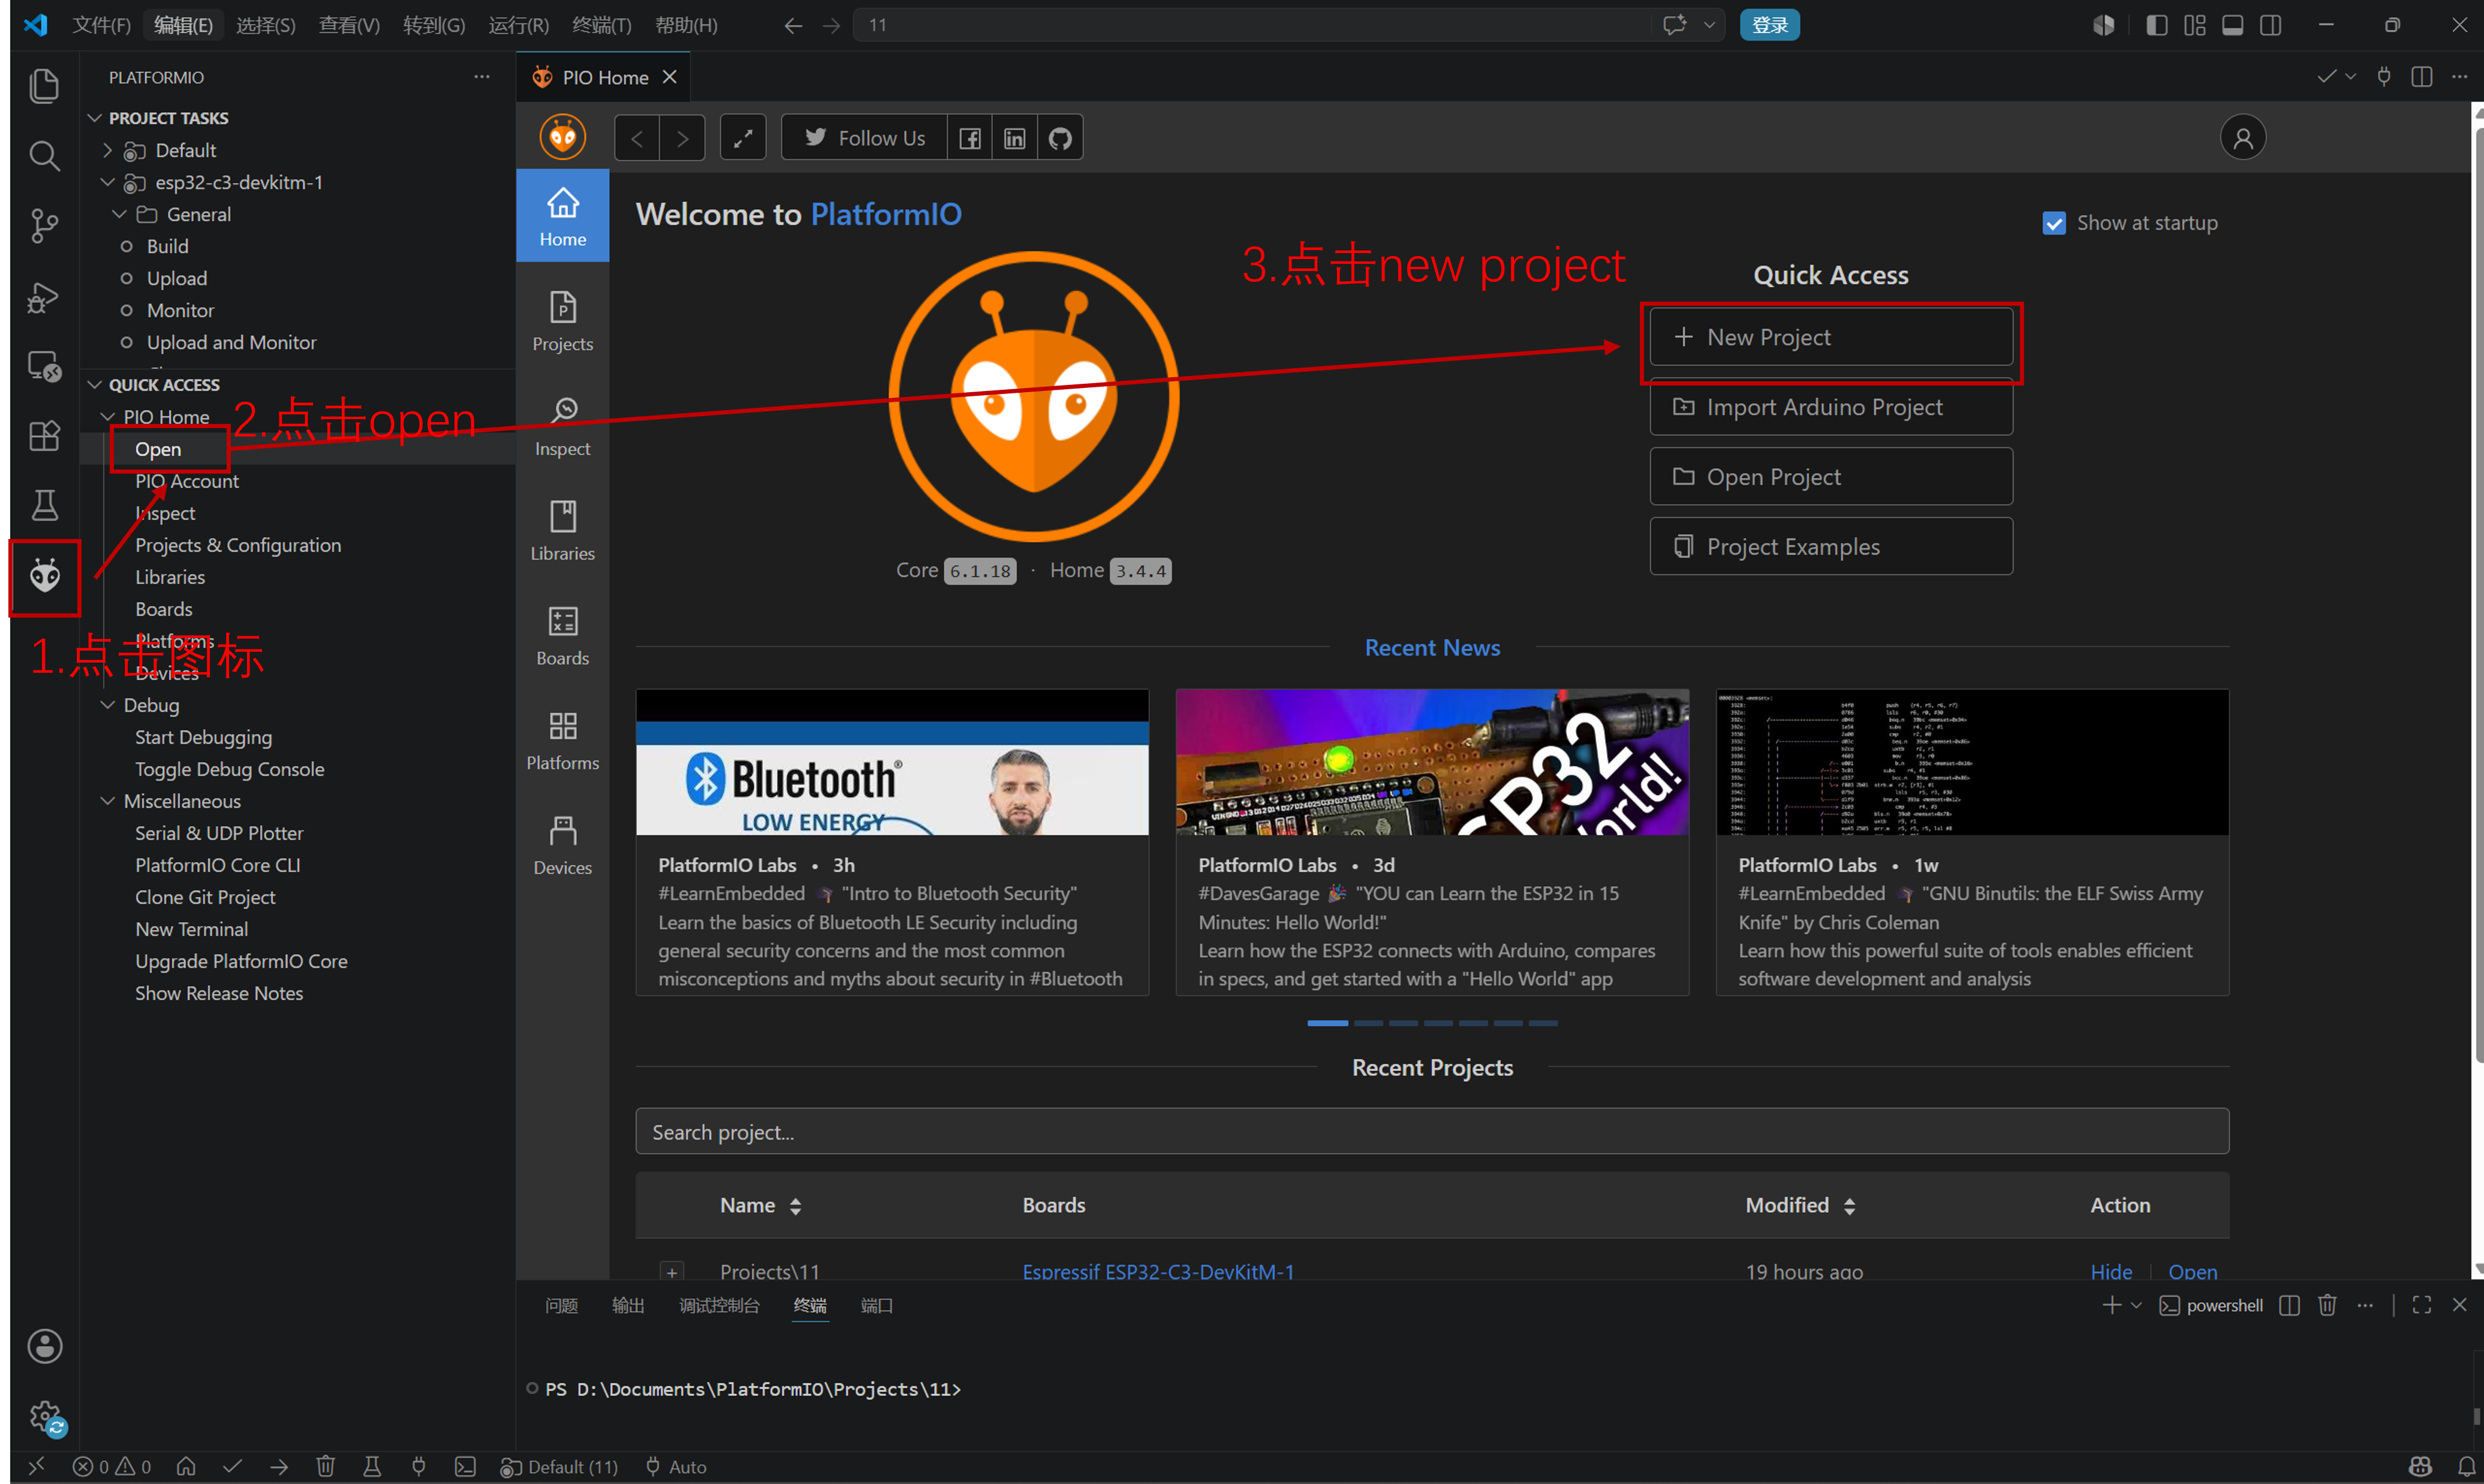Open the Explorer view in activity bar

coord(44,86)
